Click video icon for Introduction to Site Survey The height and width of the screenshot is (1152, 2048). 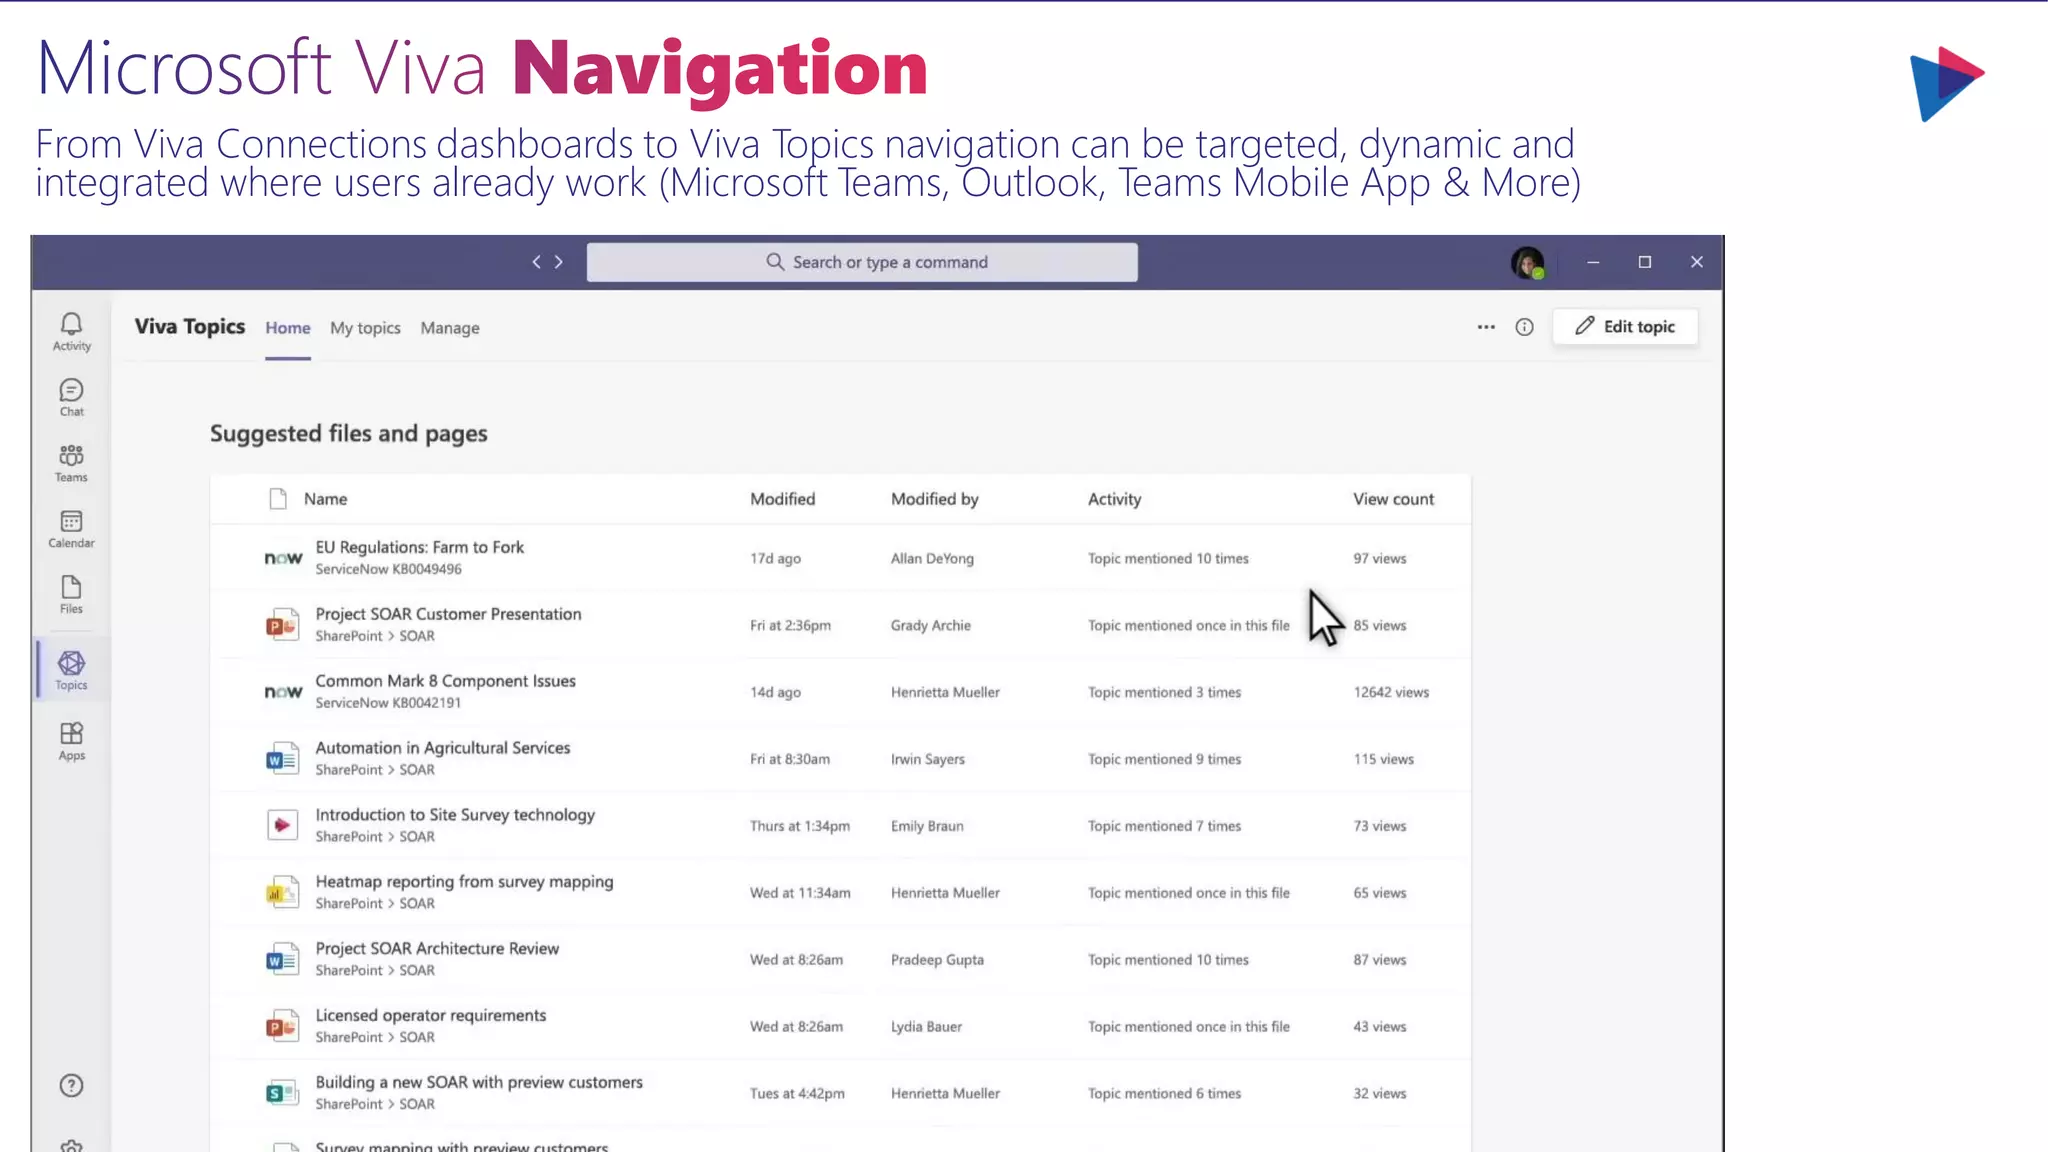[282, 825]
